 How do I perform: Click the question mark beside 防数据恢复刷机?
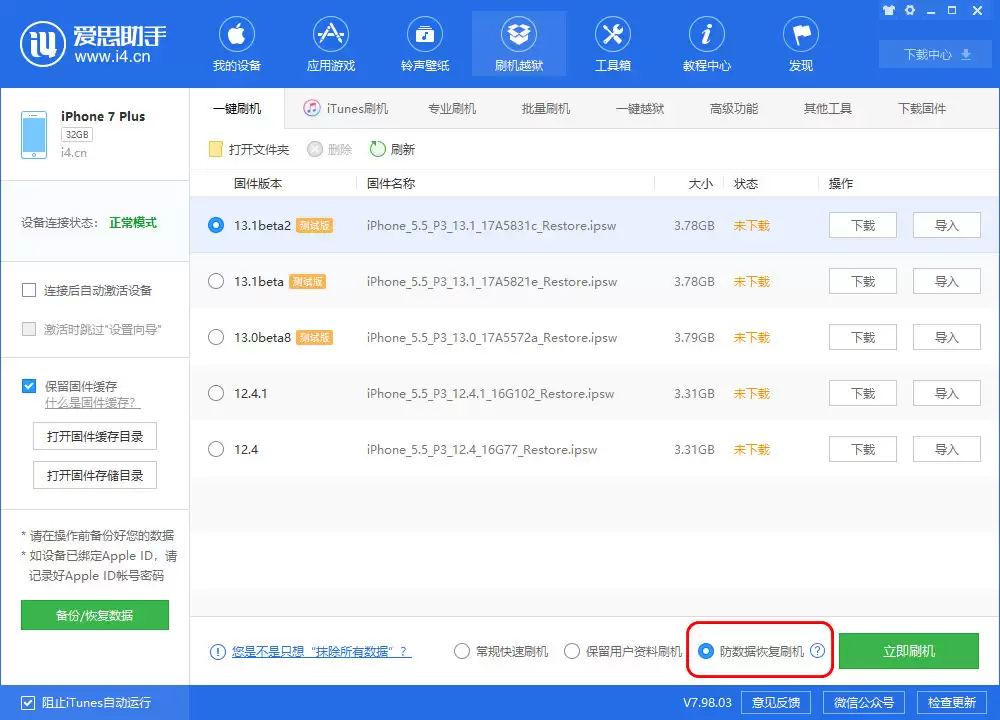coord(818,650)
